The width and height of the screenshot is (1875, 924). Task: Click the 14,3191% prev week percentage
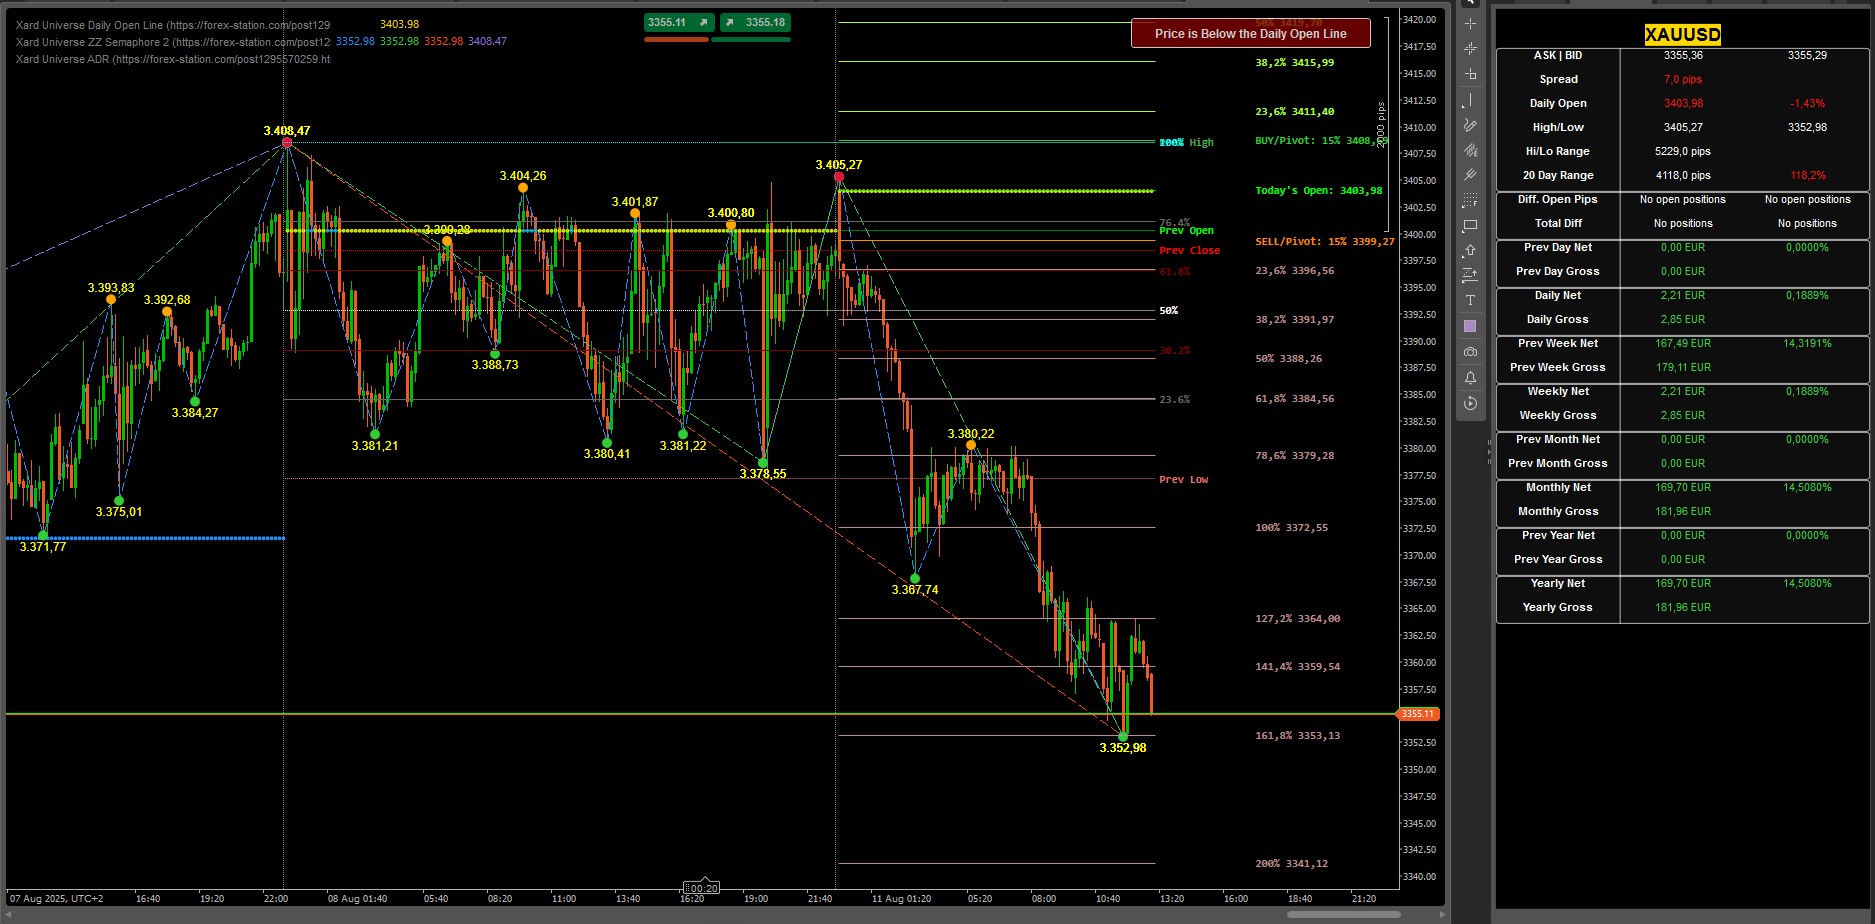pos(1807,343)
